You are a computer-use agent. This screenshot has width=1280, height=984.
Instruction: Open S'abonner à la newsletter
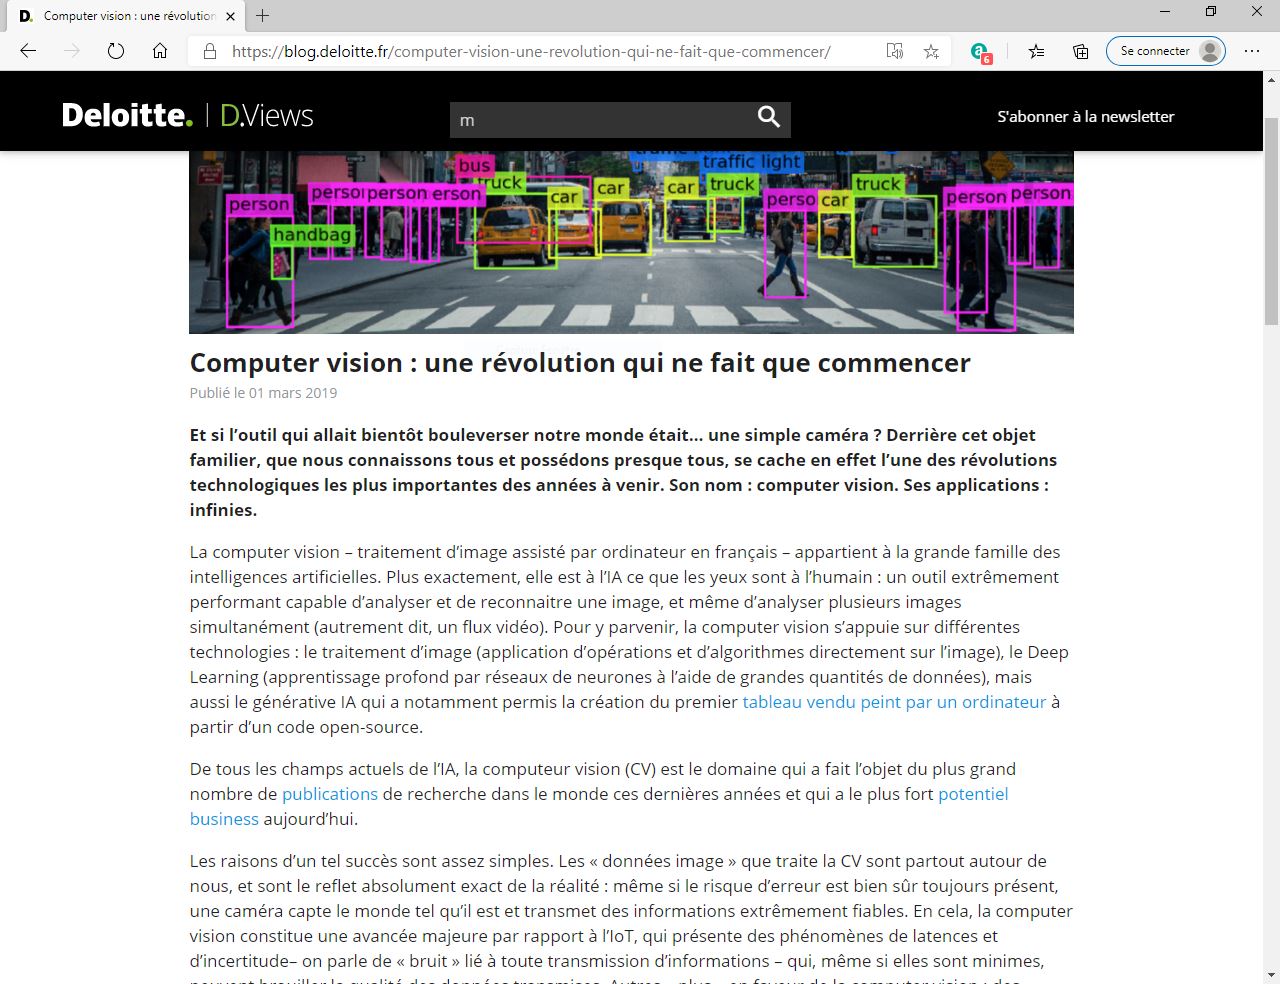pyautogui.click(x=1085, y=117)
